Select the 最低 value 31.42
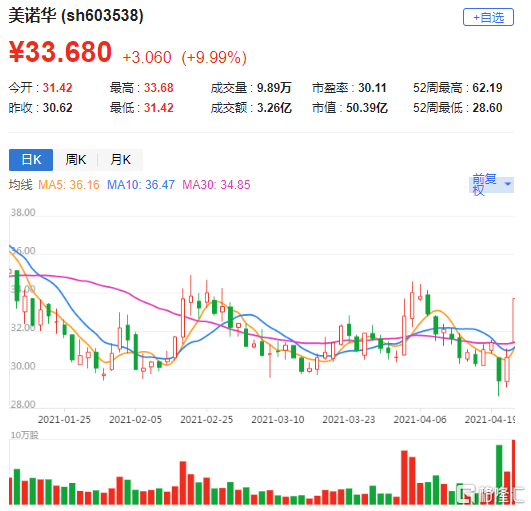531x511 pixels. point(158,108)
